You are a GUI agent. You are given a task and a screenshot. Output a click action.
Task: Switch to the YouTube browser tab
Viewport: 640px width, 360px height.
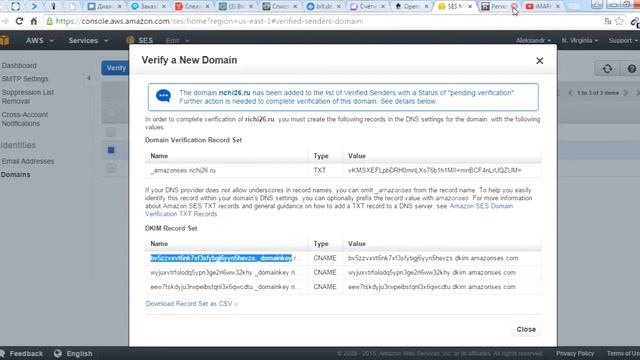543,6
